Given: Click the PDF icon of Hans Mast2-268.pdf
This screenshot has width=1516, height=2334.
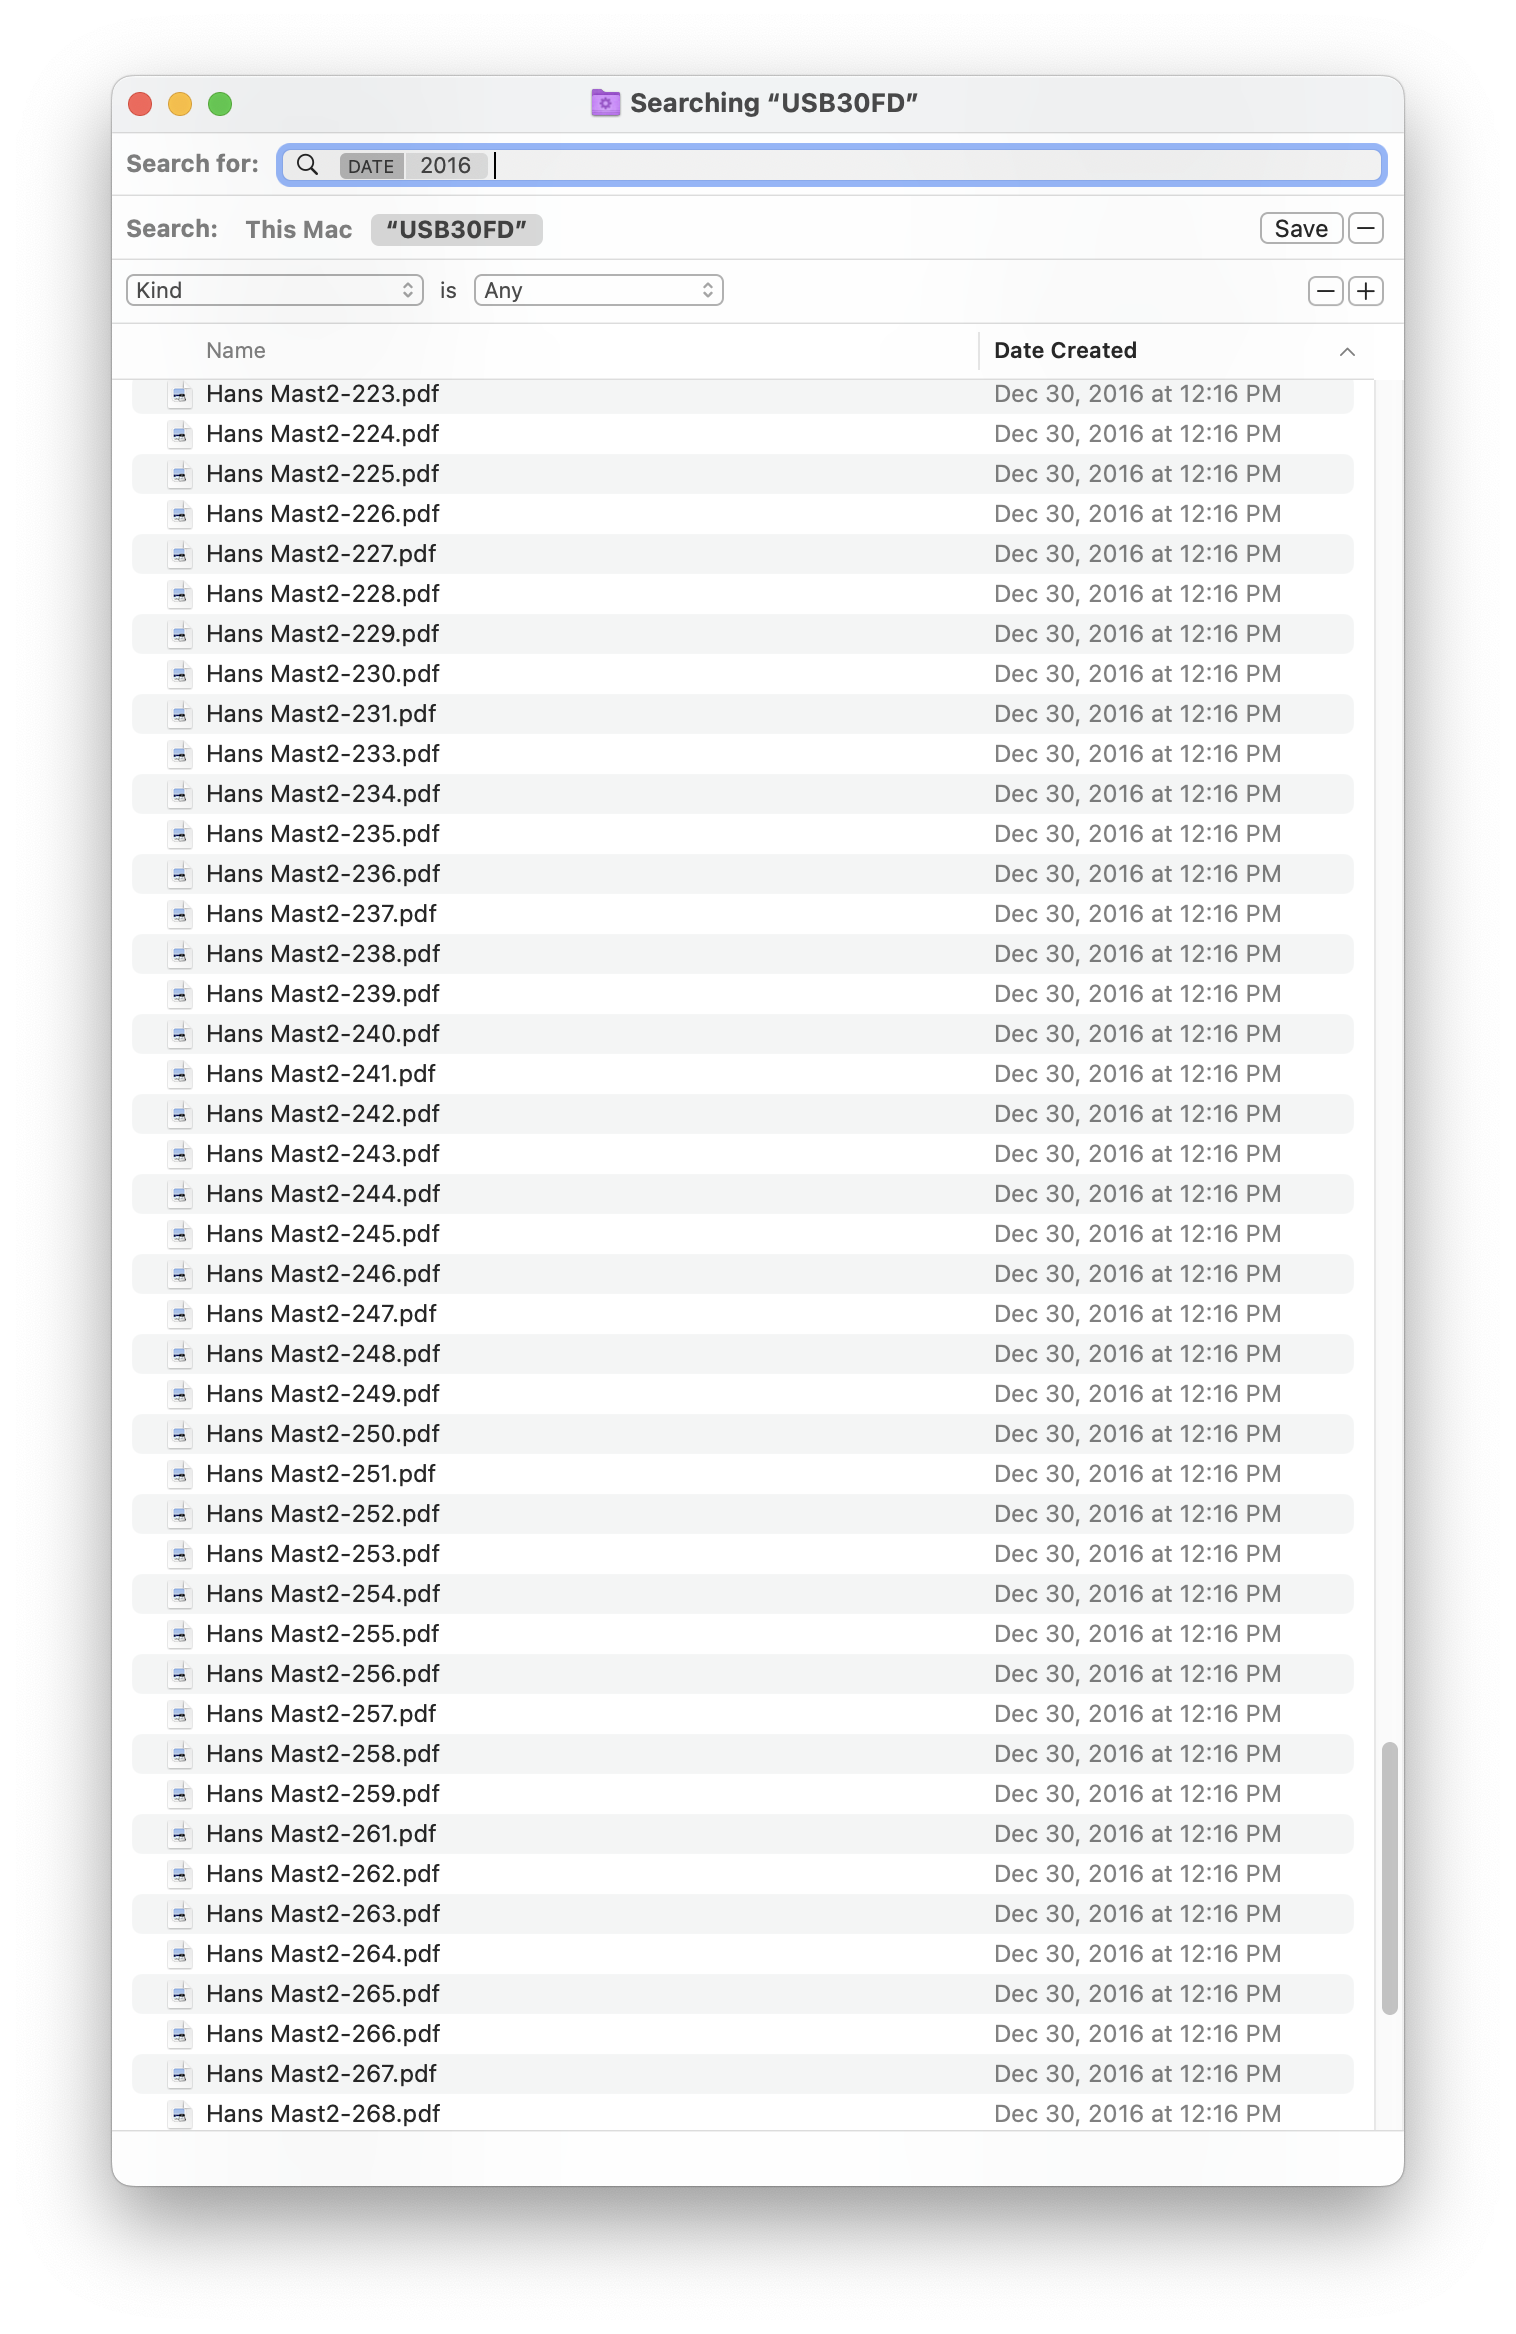Looking at the screenshot, I should click(180, 2114).
